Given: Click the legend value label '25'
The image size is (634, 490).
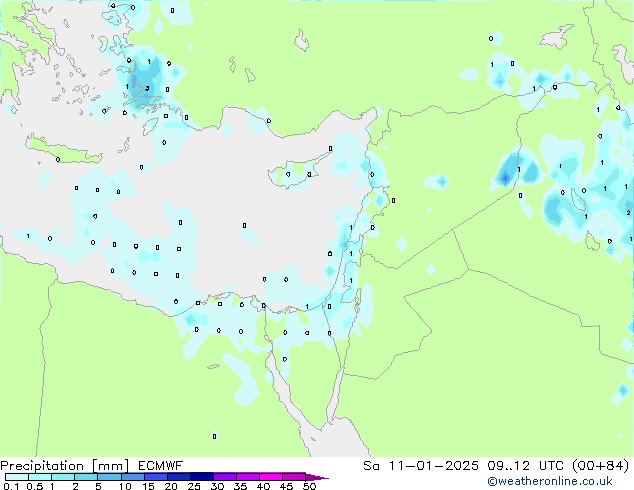Looking at the screenshot, I should coord(194,486).
